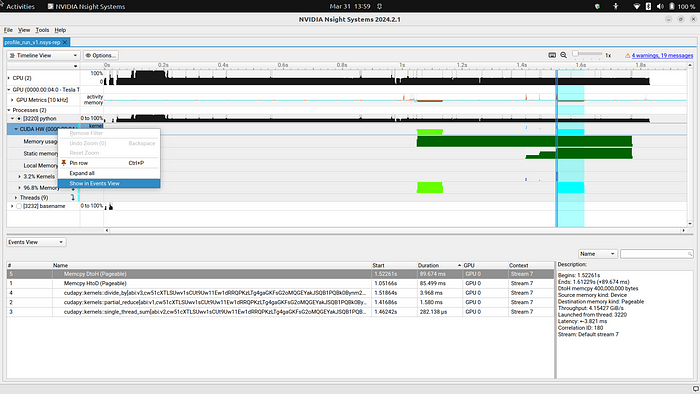This screenshot has height=394, width=700.
Task: Open the View menu
Action: point(24,30)
